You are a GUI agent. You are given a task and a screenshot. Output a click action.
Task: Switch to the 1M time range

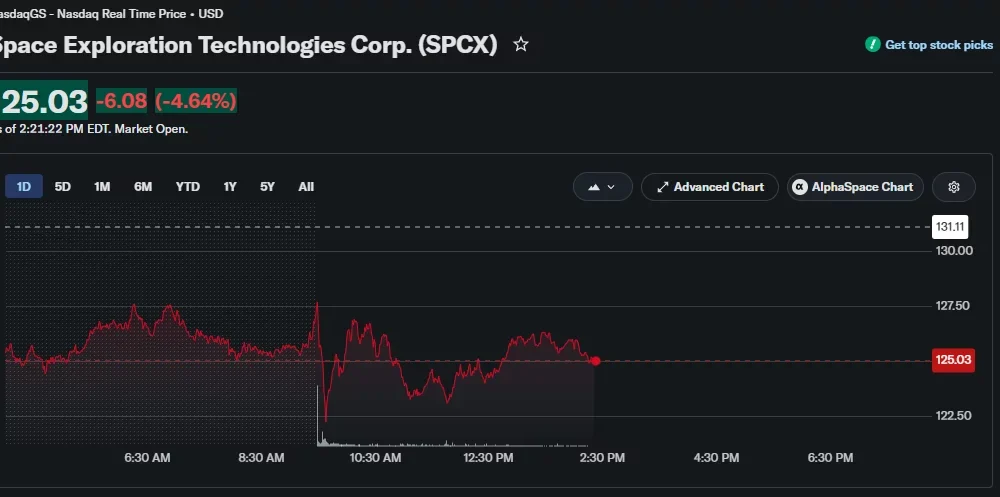(102, 187)
